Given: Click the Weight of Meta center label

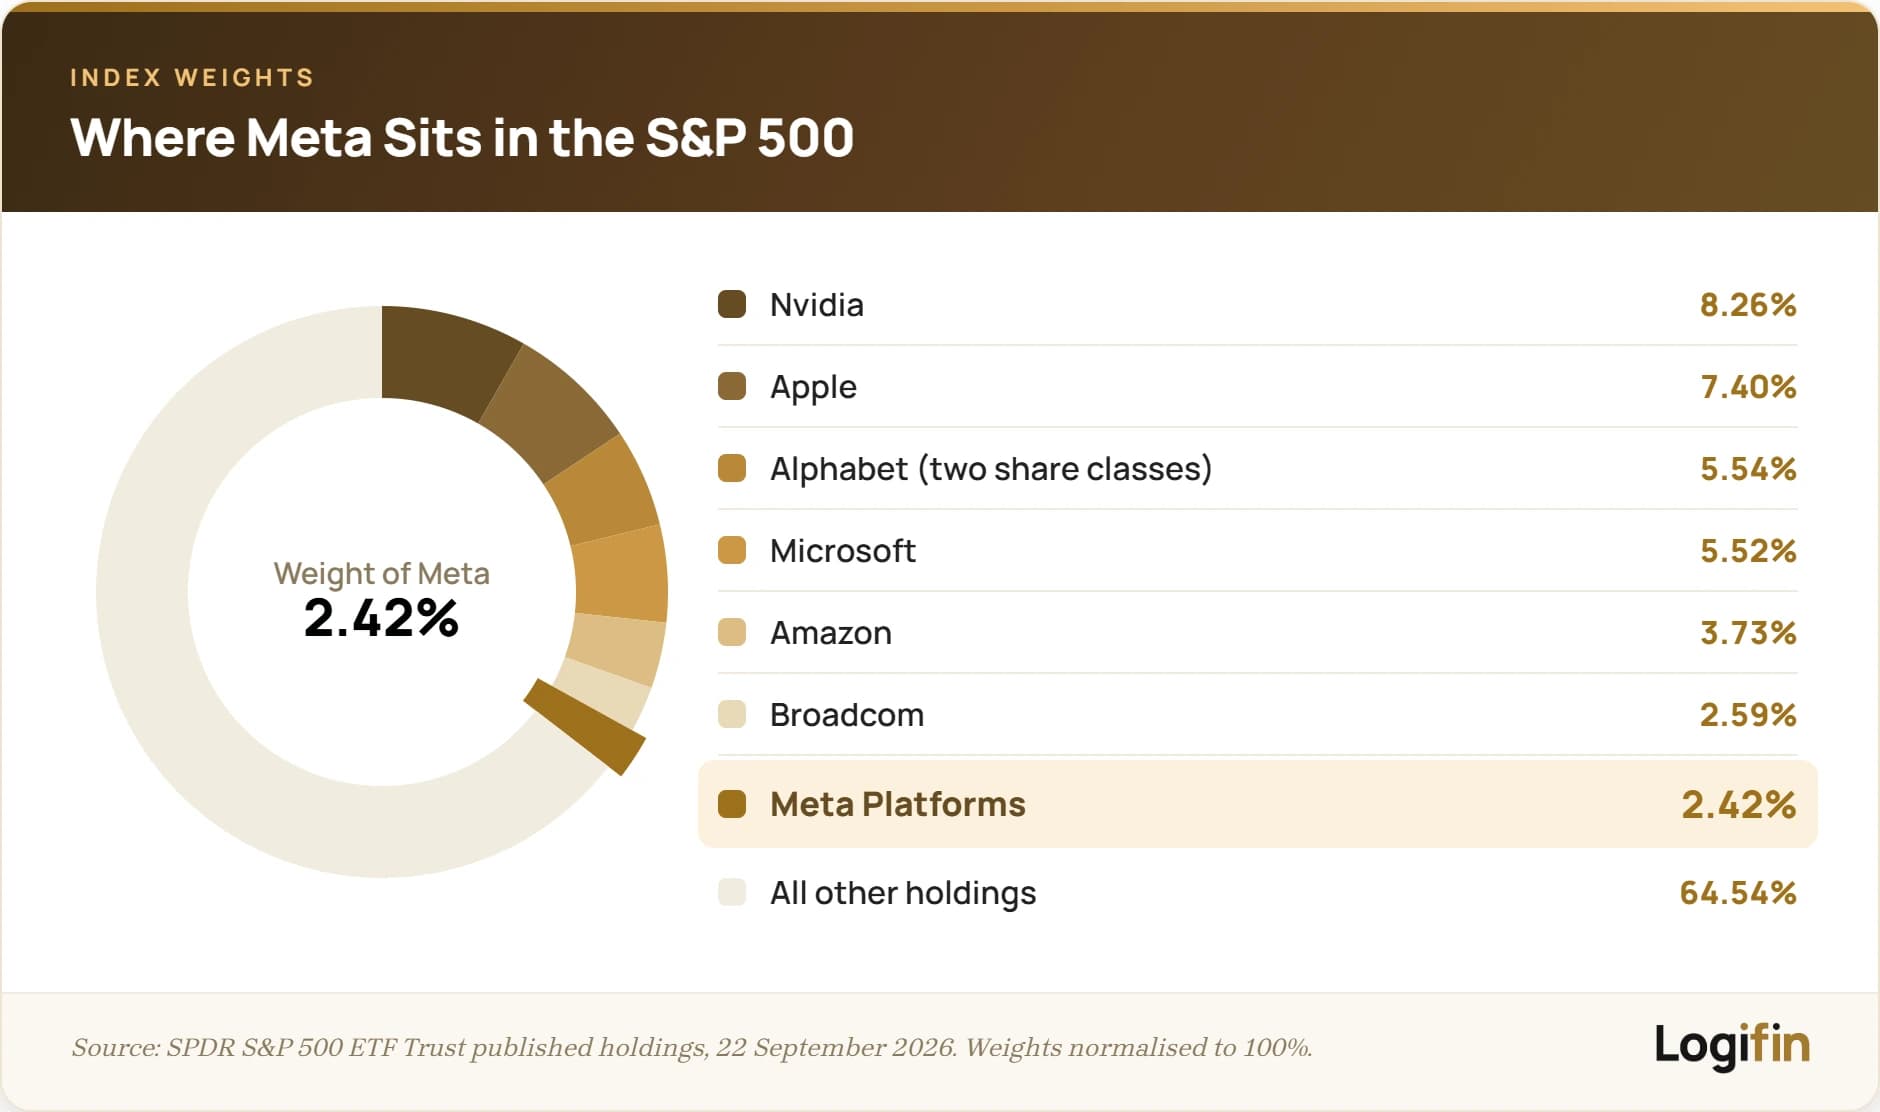Looking at the screenshot, I should pos(381,573).
